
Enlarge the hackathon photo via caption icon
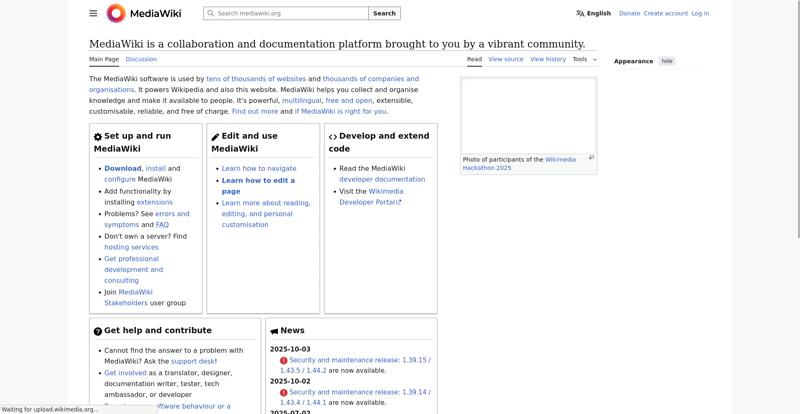coord(591,157)
